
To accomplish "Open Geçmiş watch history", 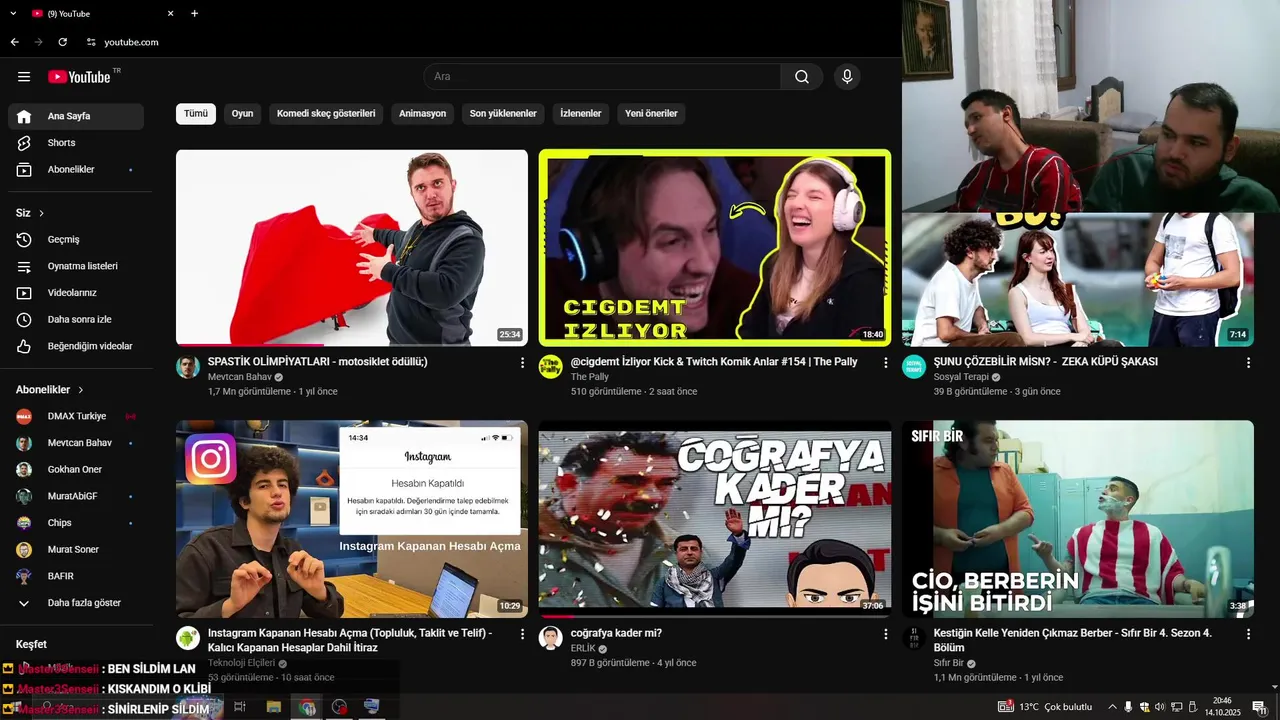I will tap(76, 240).
